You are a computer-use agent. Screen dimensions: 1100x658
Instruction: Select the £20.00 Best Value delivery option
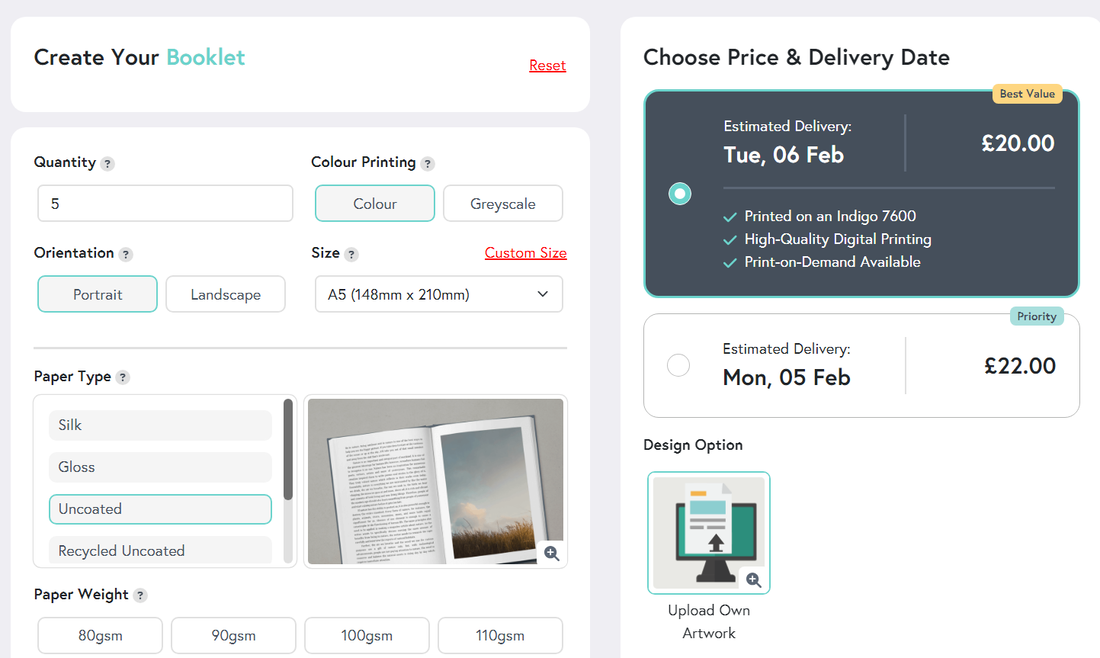click(x=680, y=194)
